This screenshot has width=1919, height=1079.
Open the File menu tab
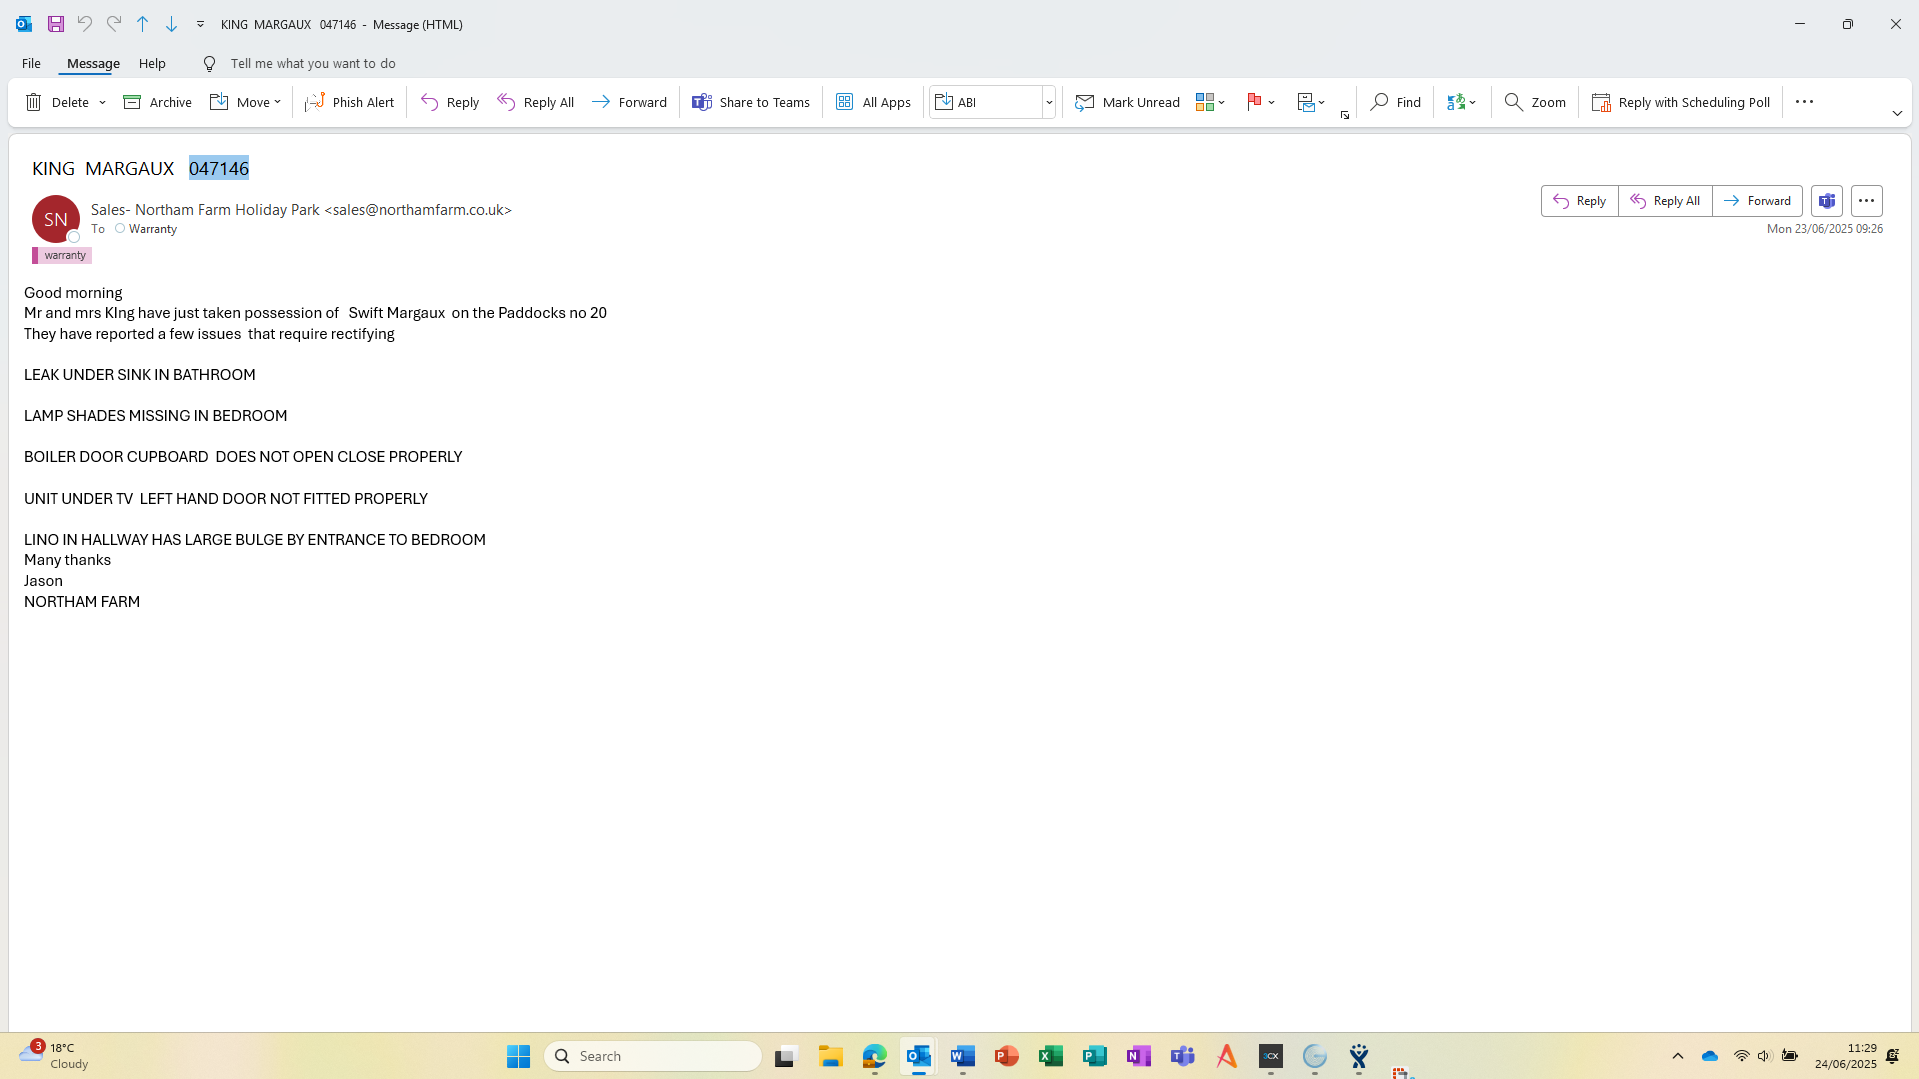point(31,63)
